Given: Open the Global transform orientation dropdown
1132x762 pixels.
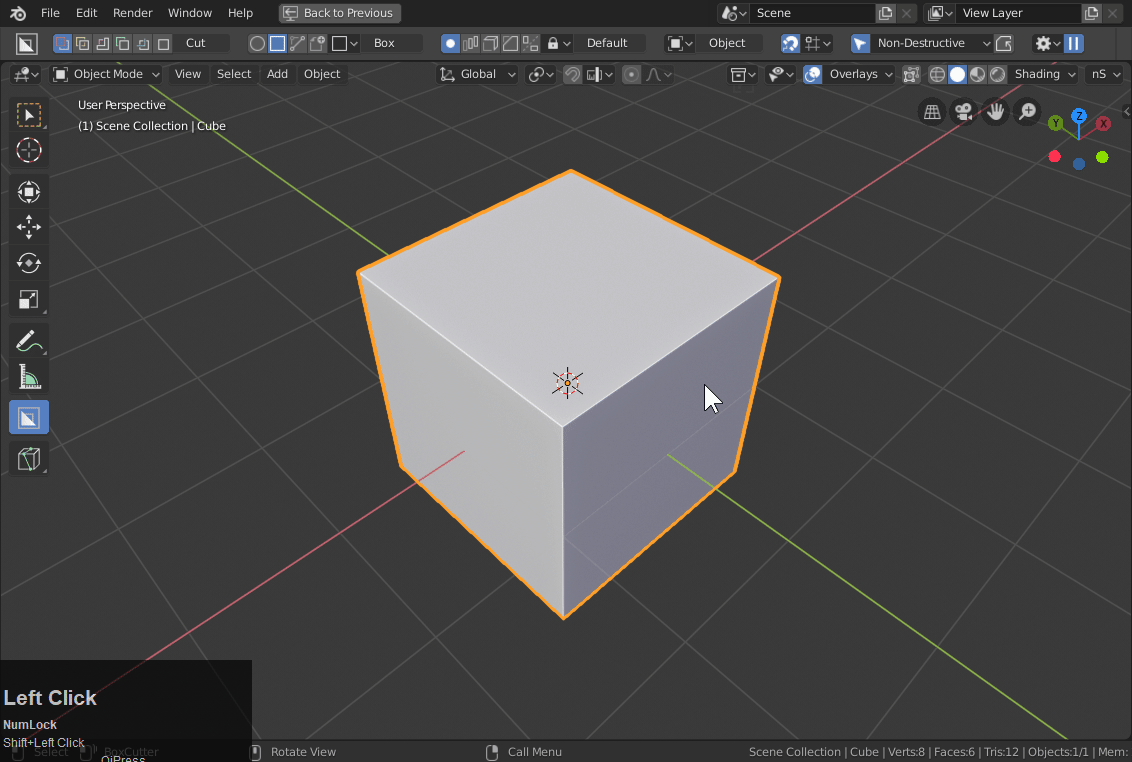Looking at the screenshot, I should click(x=477, y=74).
